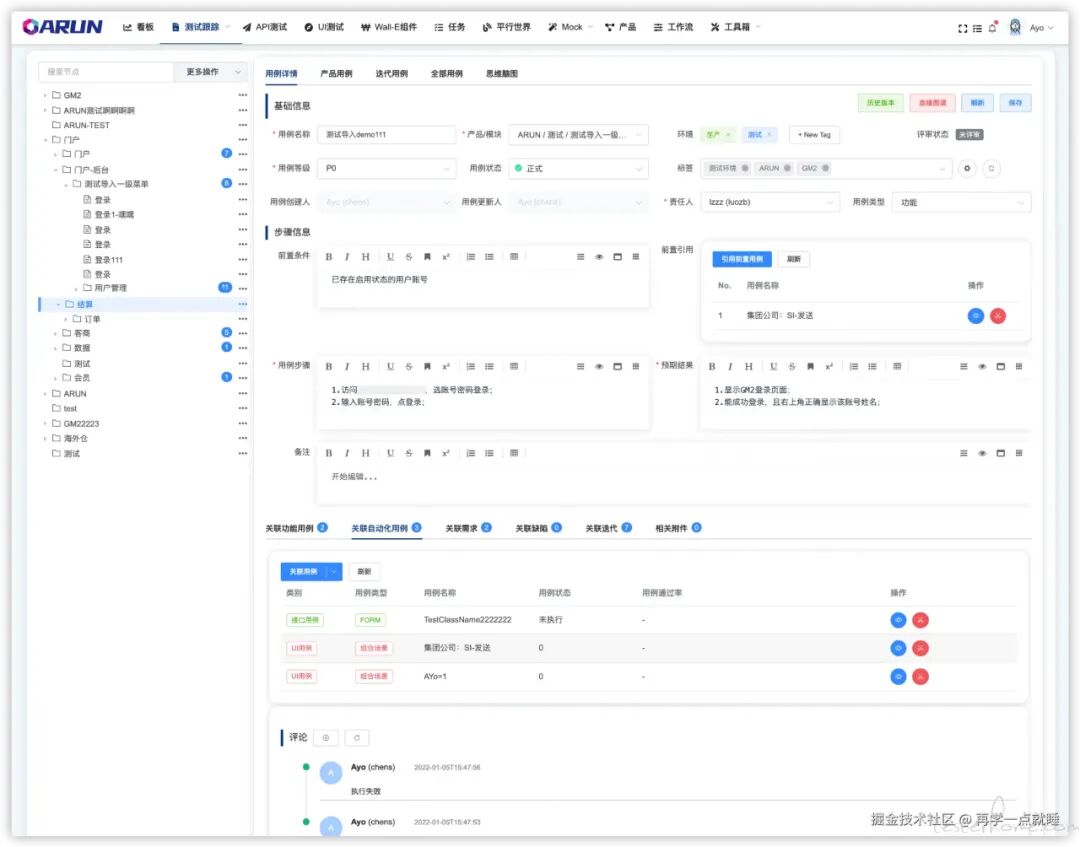Open the API测试 top menu
This screenshot has height=847, width=1080.
pos(265,27)
